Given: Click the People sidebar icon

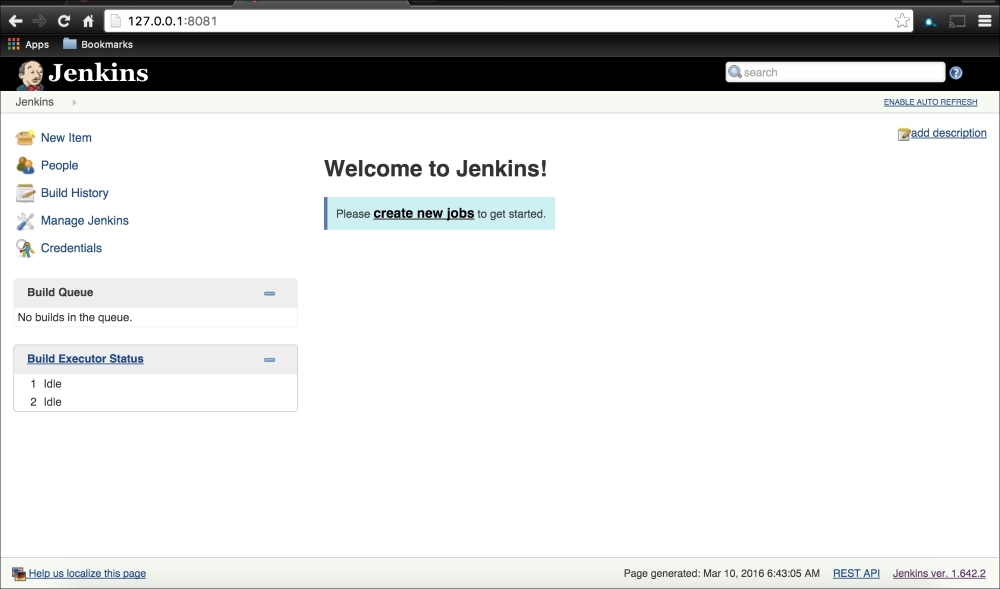Looking at the screenshot, I should click(25, 165).
